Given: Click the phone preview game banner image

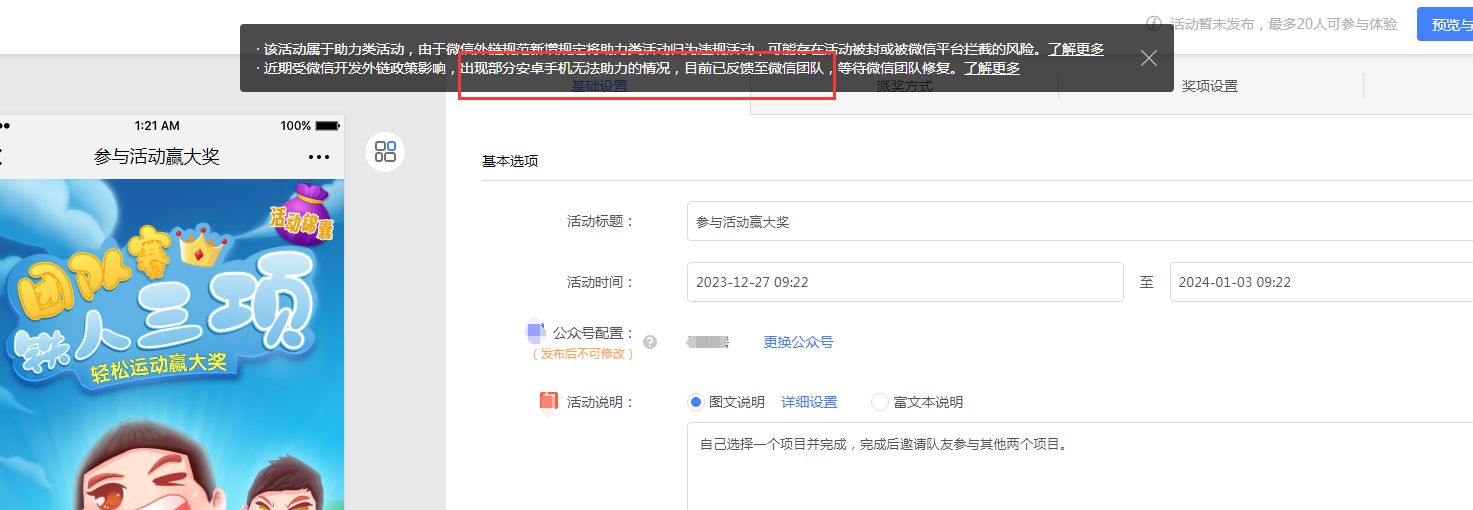Looking at the screenshot, I should [x=172, y=345].
